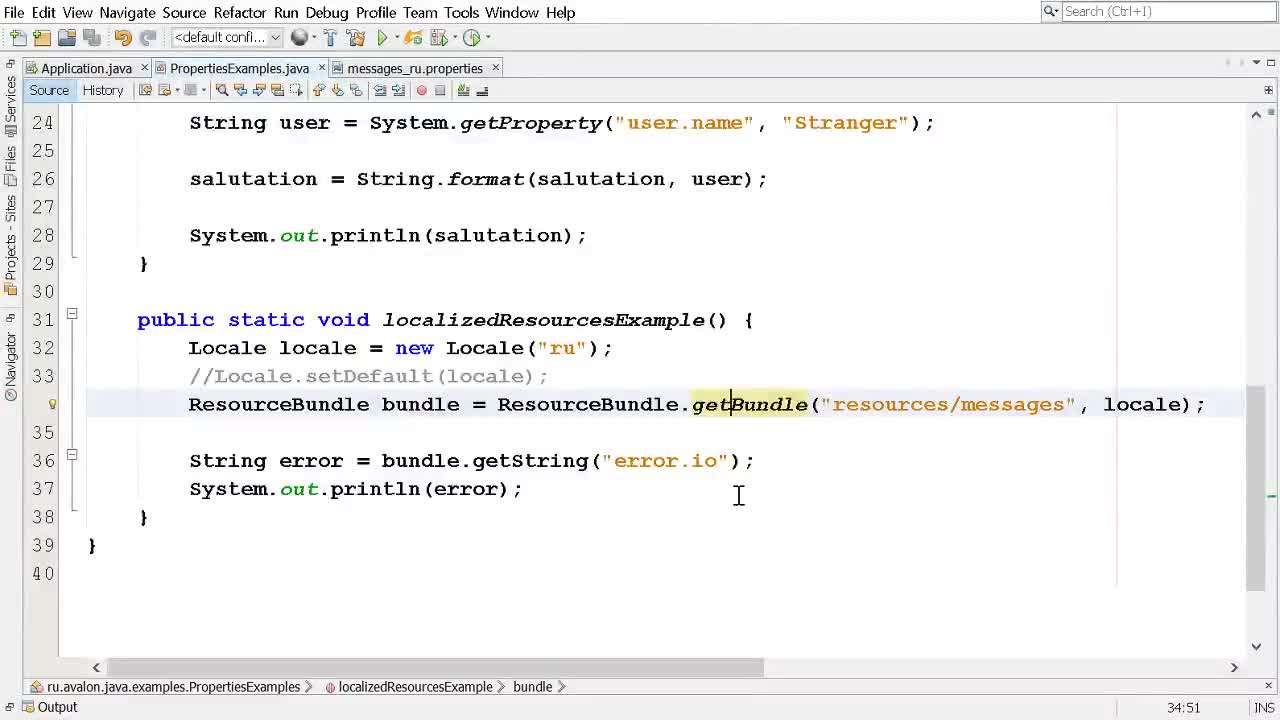Click the Open Project toolbar icon
The width and height of the screenshot is (1280, 720).
(x=67, y=38)
